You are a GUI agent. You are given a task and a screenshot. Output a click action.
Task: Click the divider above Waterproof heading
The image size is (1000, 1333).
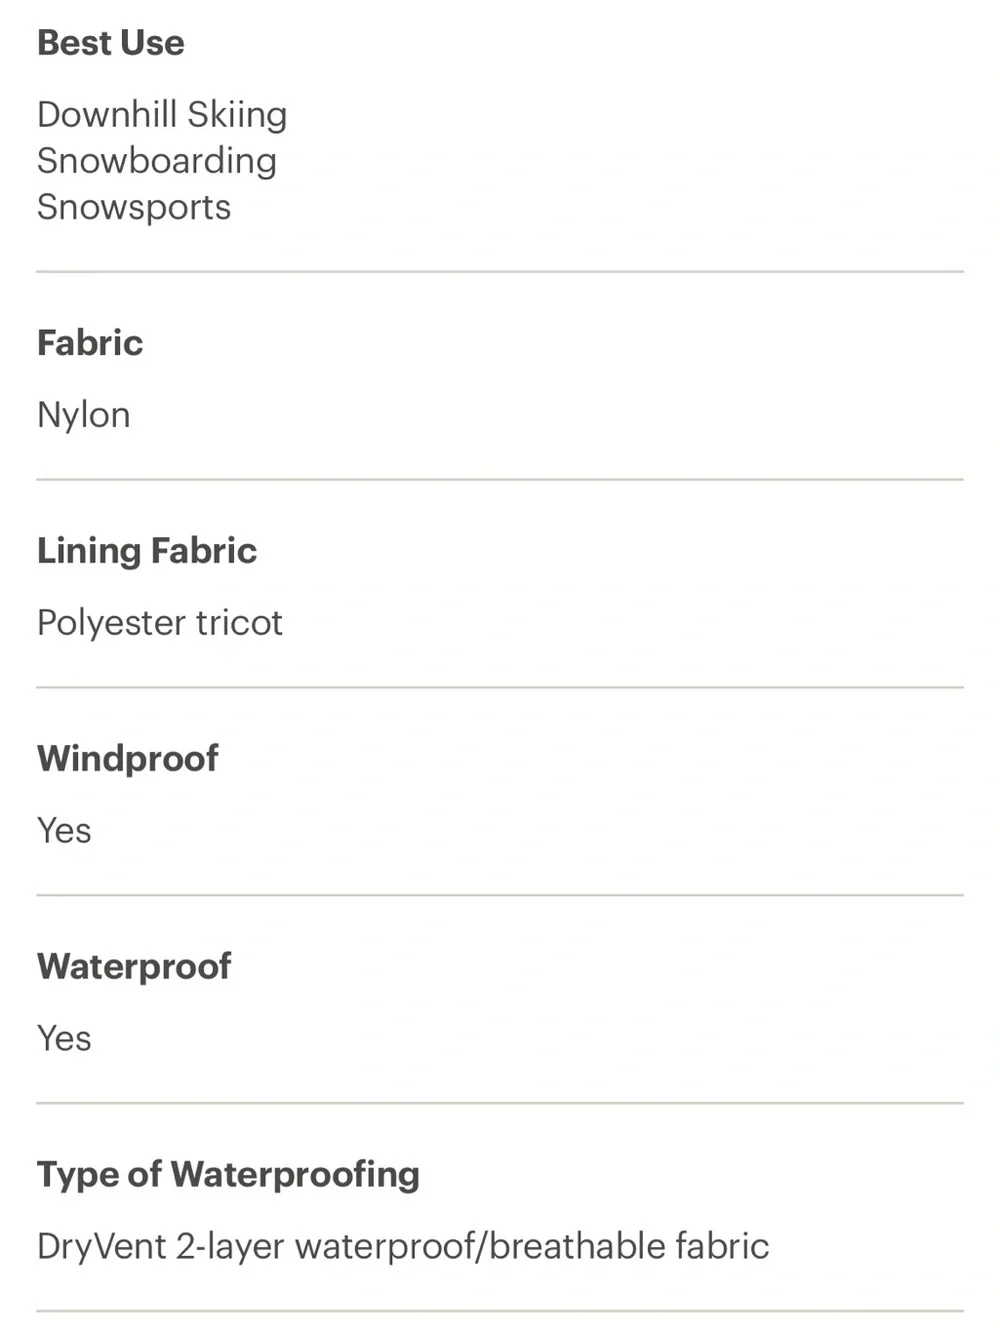[x=500, y=895]
